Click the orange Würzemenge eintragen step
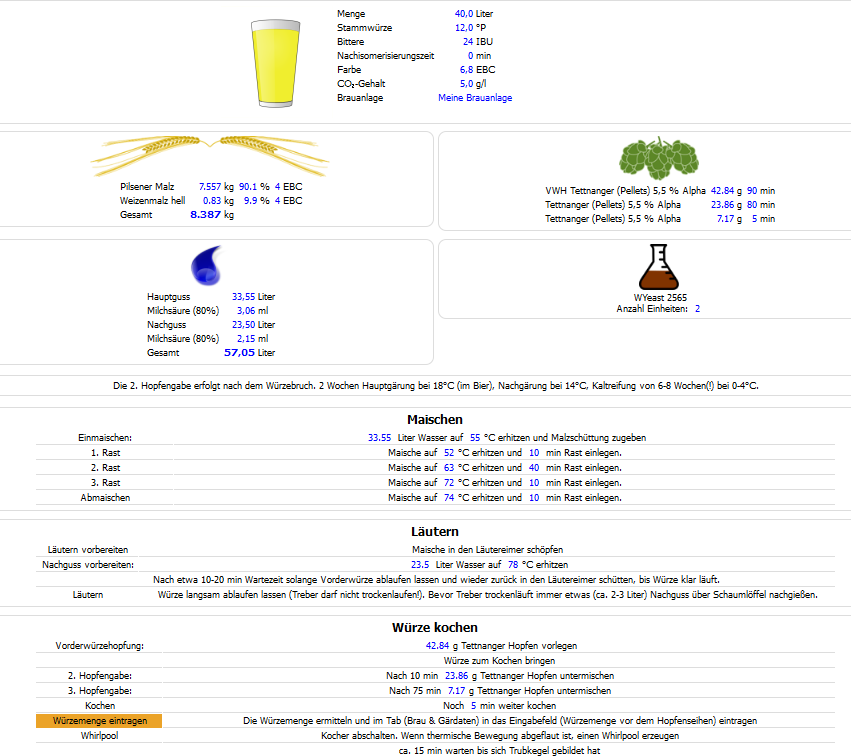The width and height of the screenshot is (851, 756). pyautogui.click(x=98, y=721)
